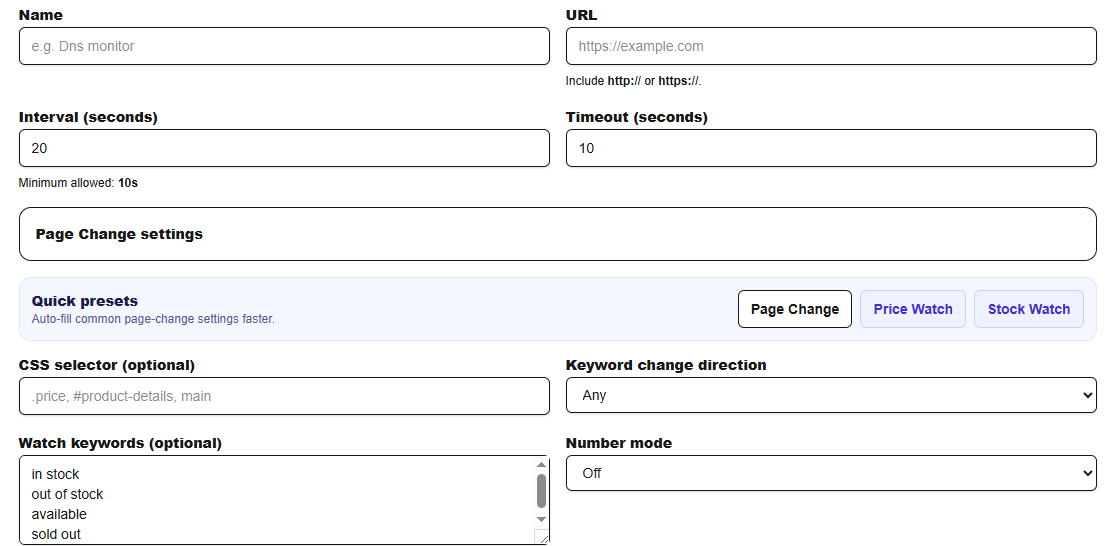Click the keywords box scroll down arrow
1114x546 pixels.
click(x=542, y=519)
